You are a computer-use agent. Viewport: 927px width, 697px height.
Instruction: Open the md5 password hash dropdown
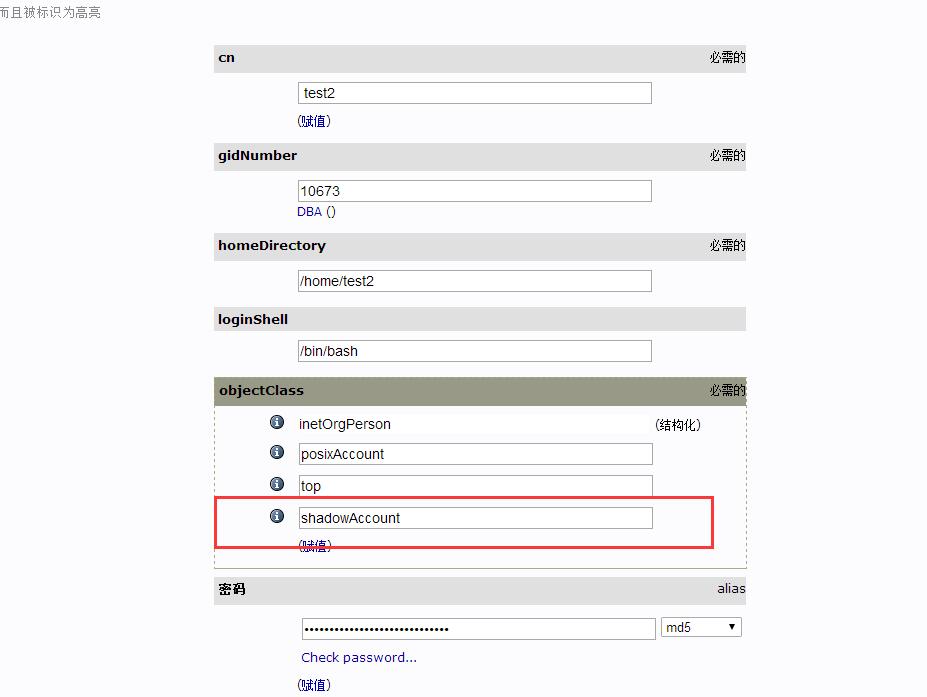tap(700, 627)
